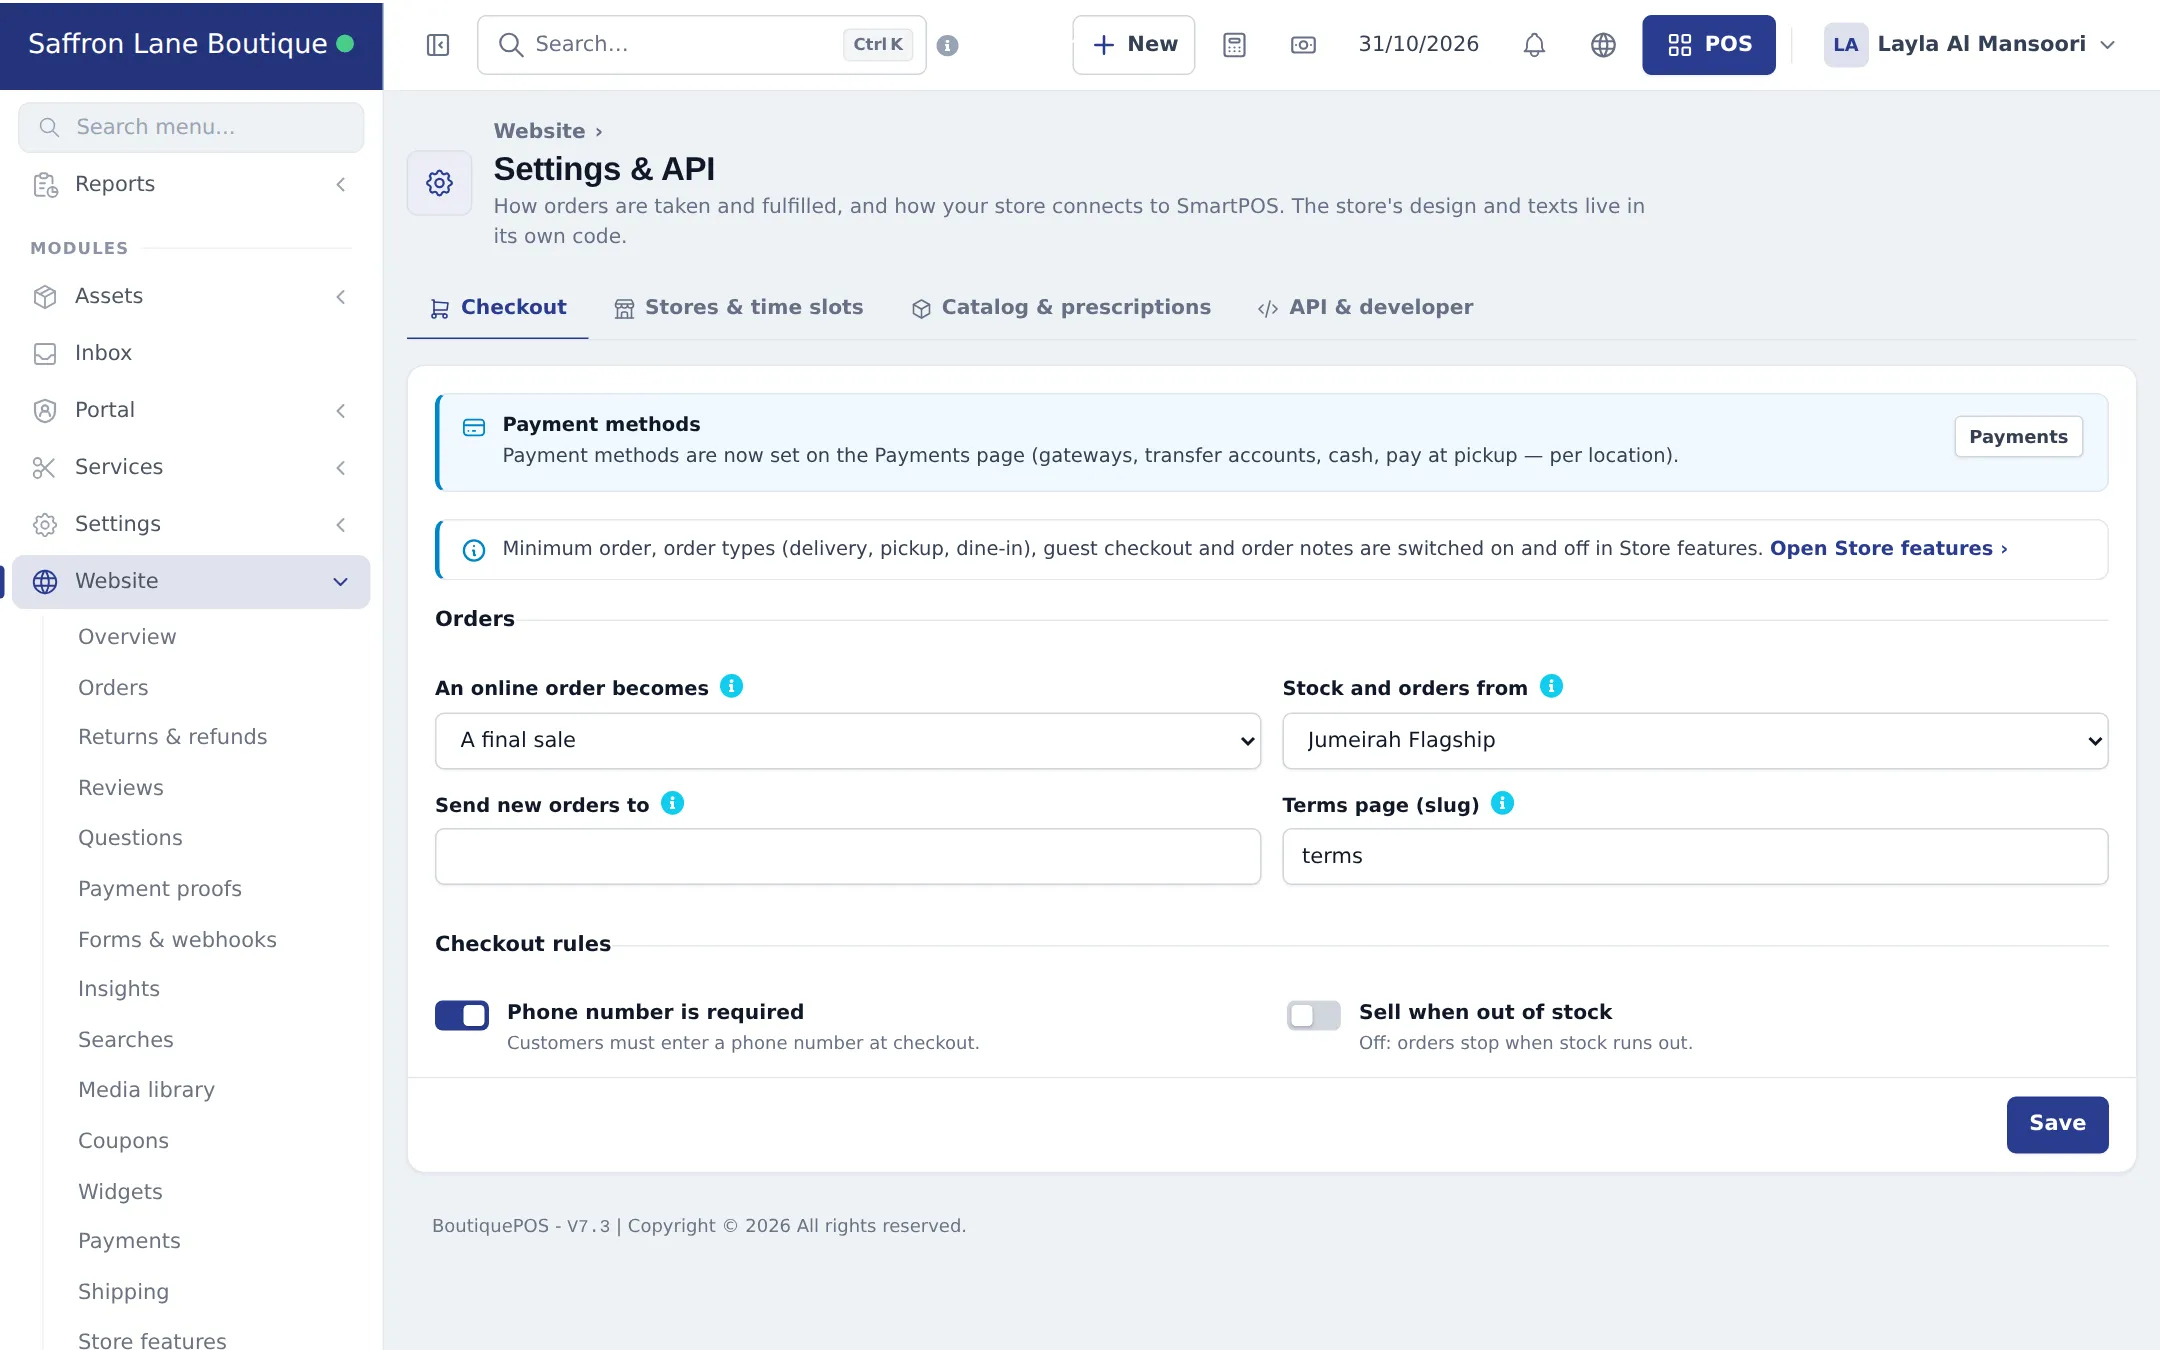Click the Send new orders to input field
The height and width of the screenshot is (1350, 2160).
(x=848, y=857)
